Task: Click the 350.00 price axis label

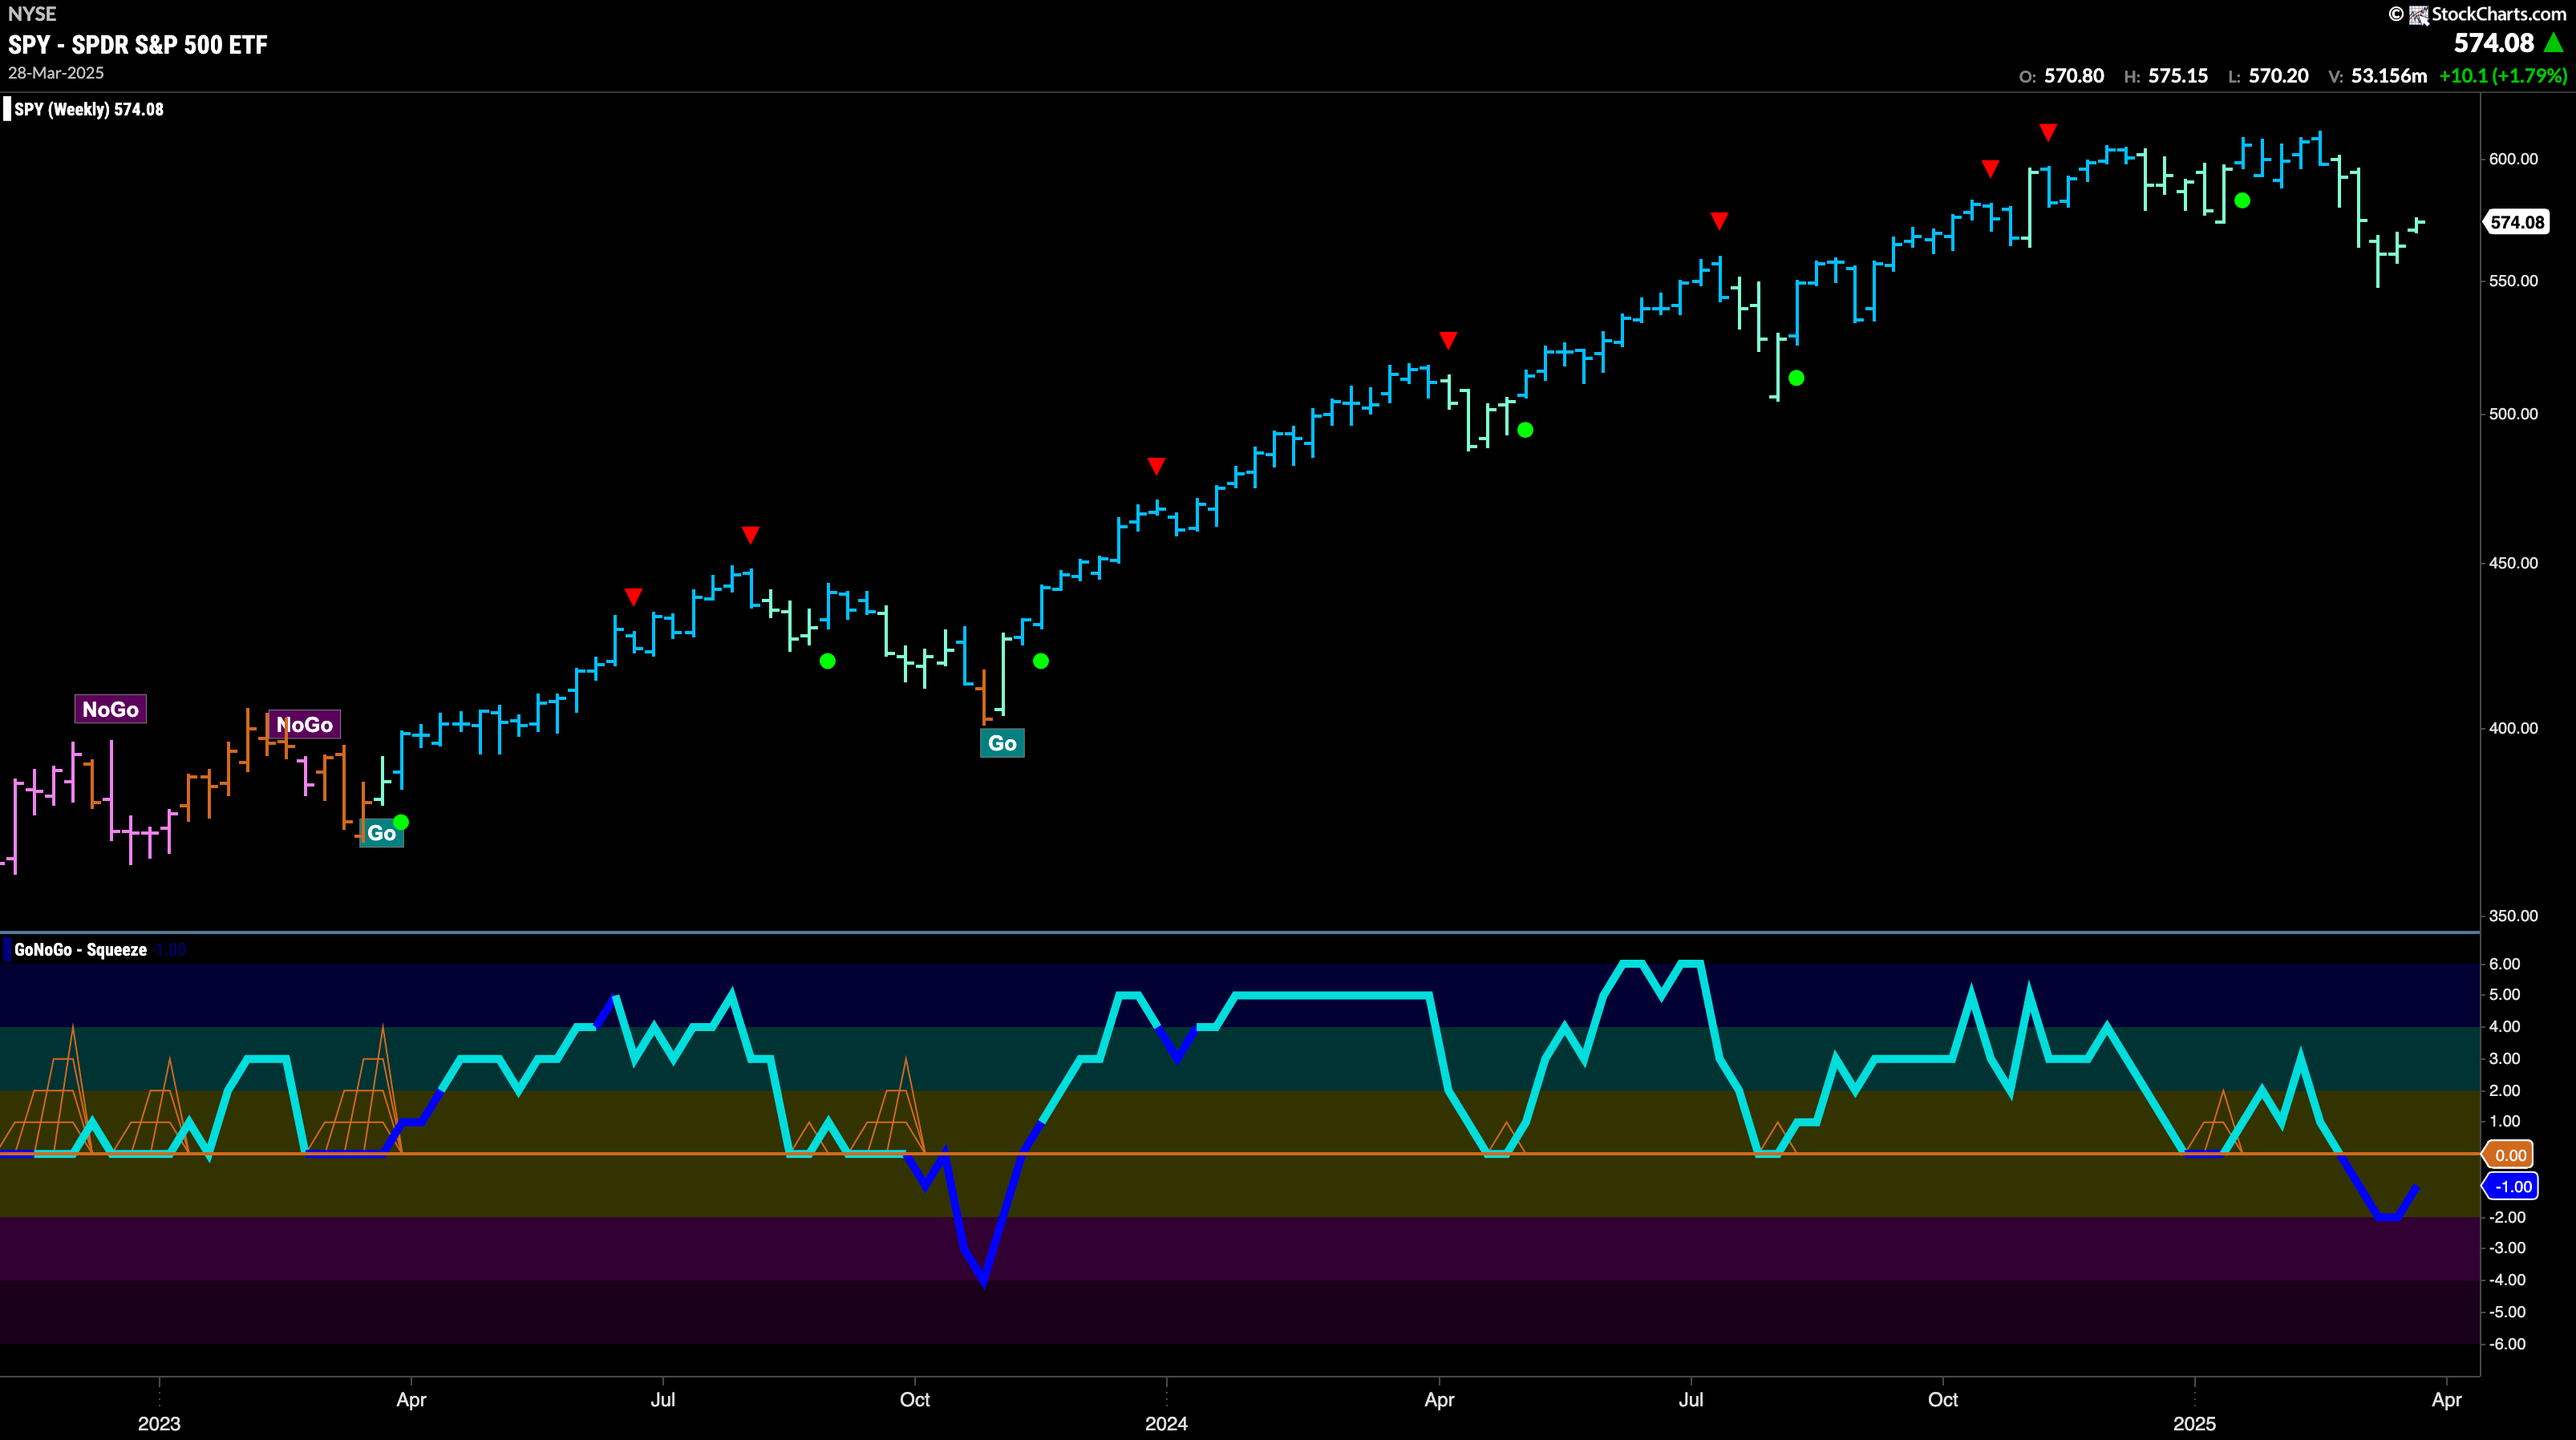Action: tap(2513, 916)
